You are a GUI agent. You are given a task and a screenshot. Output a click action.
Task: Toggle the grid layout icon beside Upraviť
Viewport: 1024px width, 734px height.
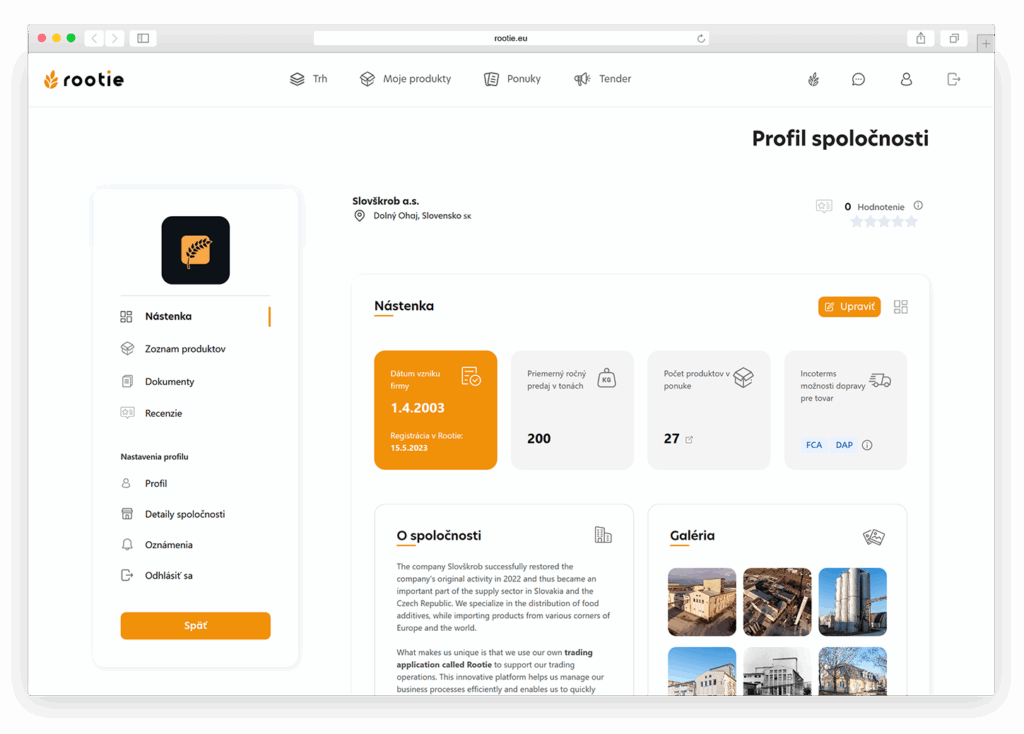click(x=901, y=307)
